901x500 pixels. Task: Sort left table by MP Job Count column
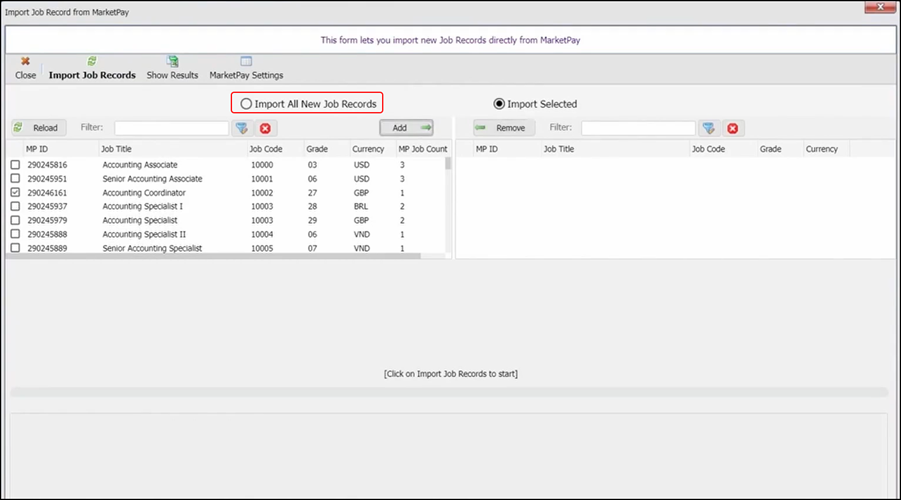tap(422, 149)
